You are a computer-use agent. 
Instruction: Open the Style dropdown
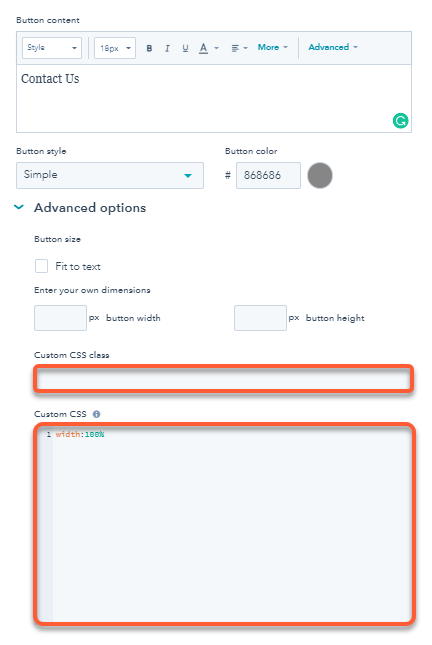[x=52, y=48]
